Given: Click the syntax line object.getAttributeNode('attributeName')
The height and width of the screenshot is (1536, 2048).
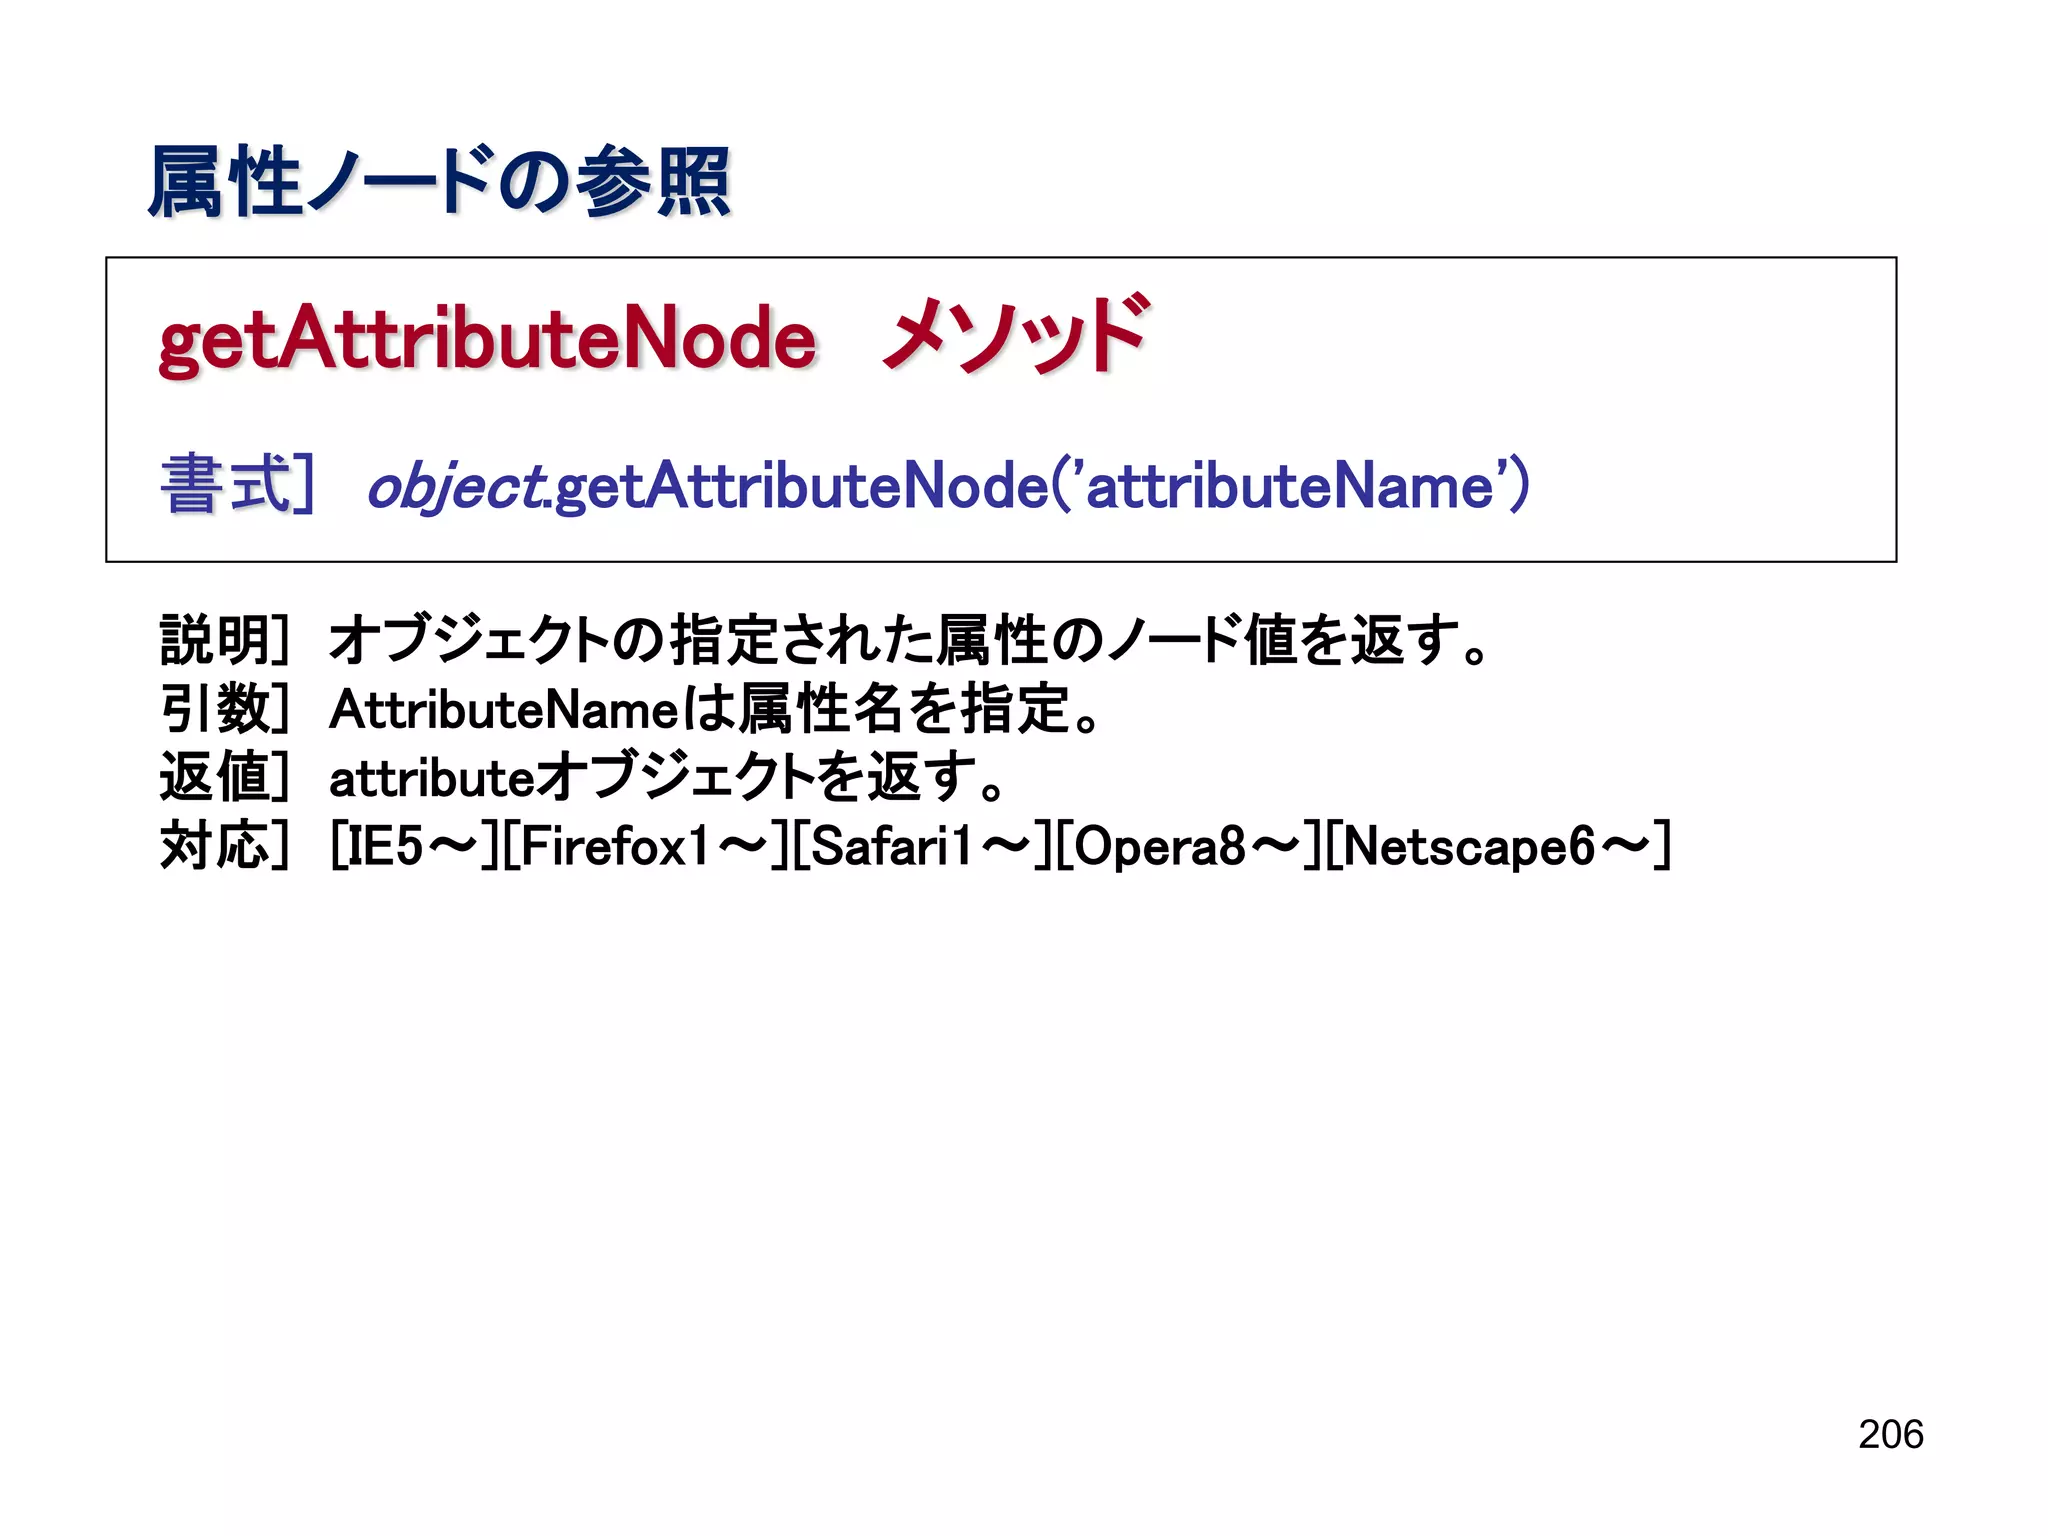Looking at the screenshot, I should point(949,487).
